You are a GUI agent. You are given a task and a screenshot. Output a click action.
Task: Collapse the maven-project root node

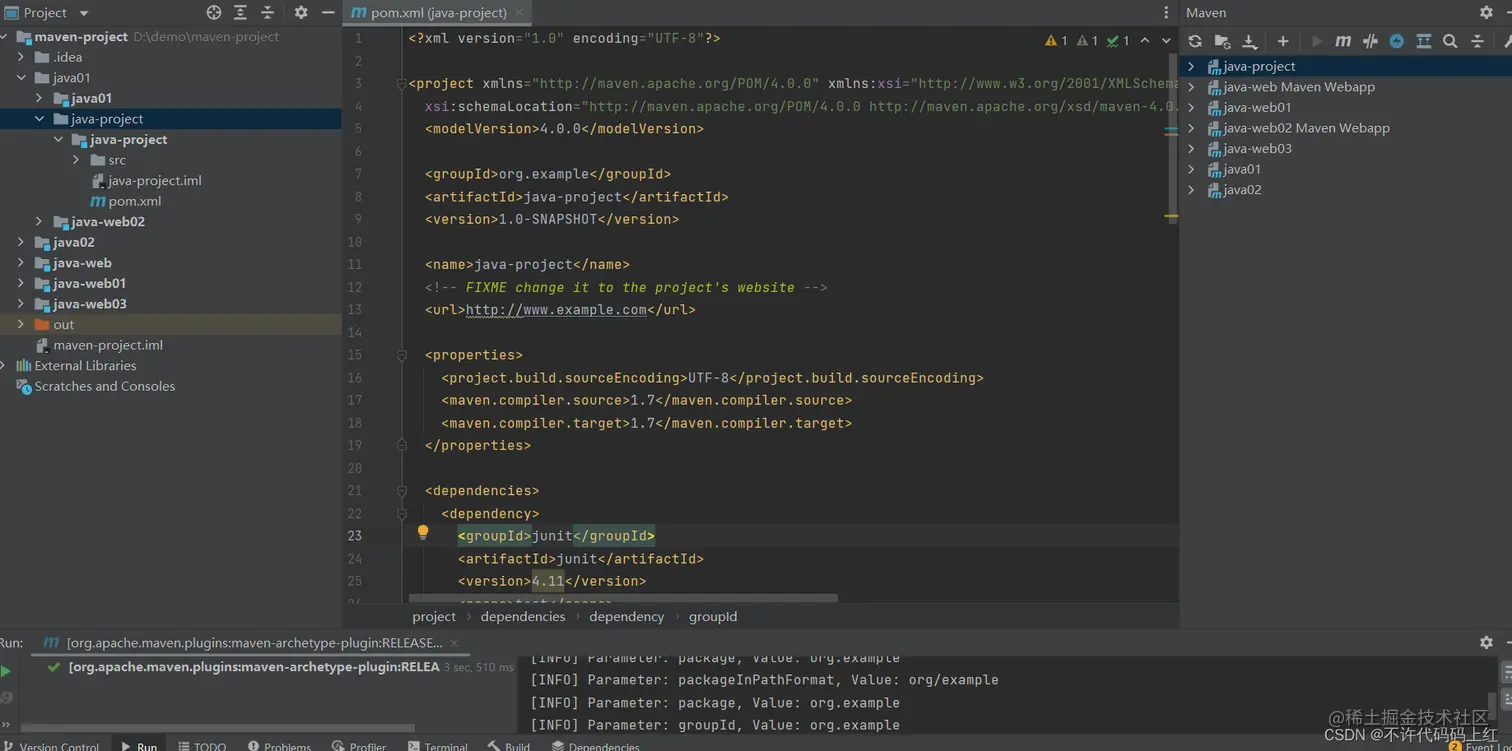tap(4, 37)
